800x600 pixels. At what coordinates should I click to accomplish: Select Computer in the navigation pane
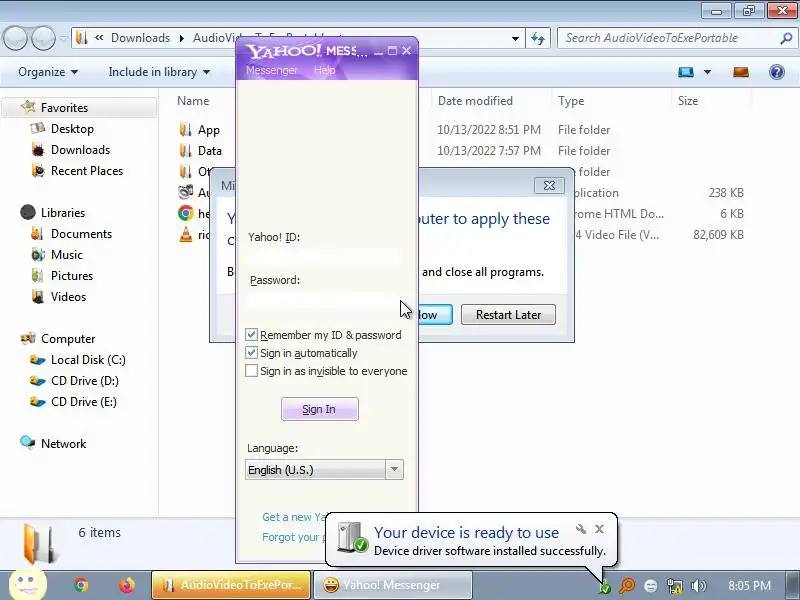(x=68, y=339)
